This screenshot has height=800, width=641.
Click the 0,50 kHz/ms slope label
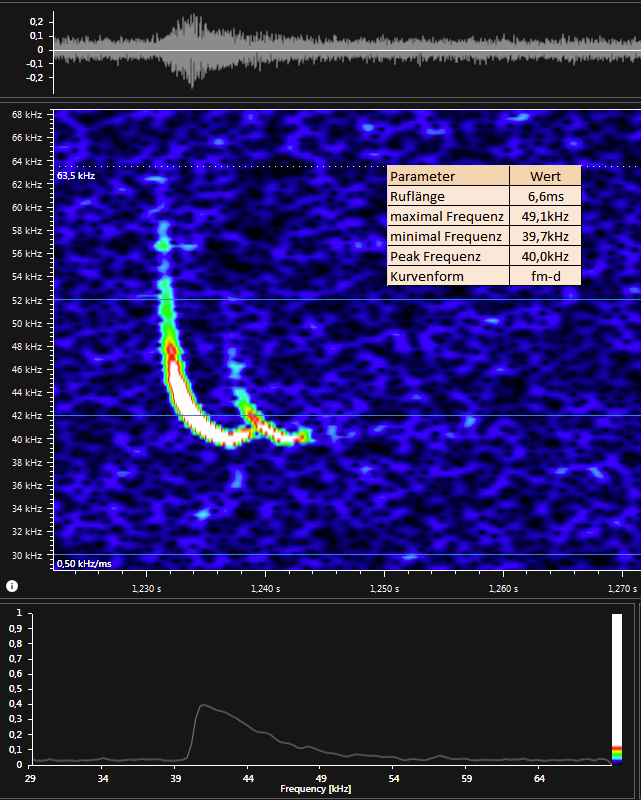[83, 564]
